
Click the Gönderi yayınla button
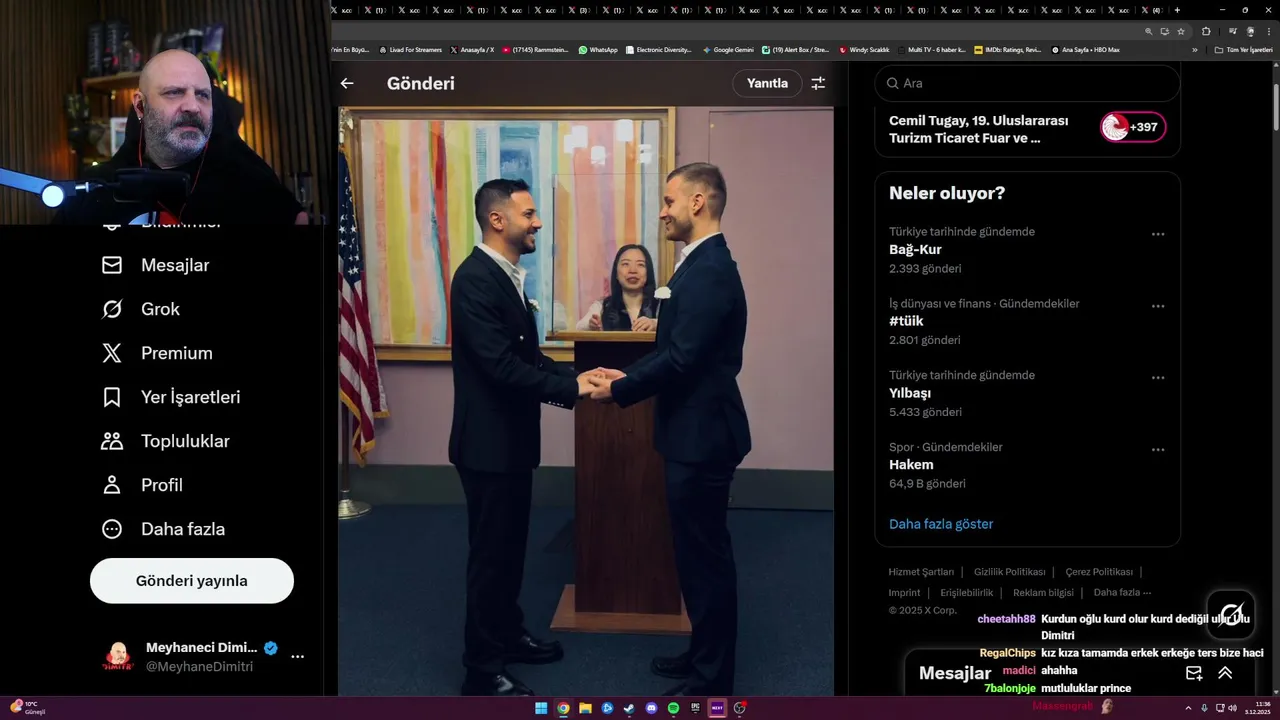tap(192, 581)
